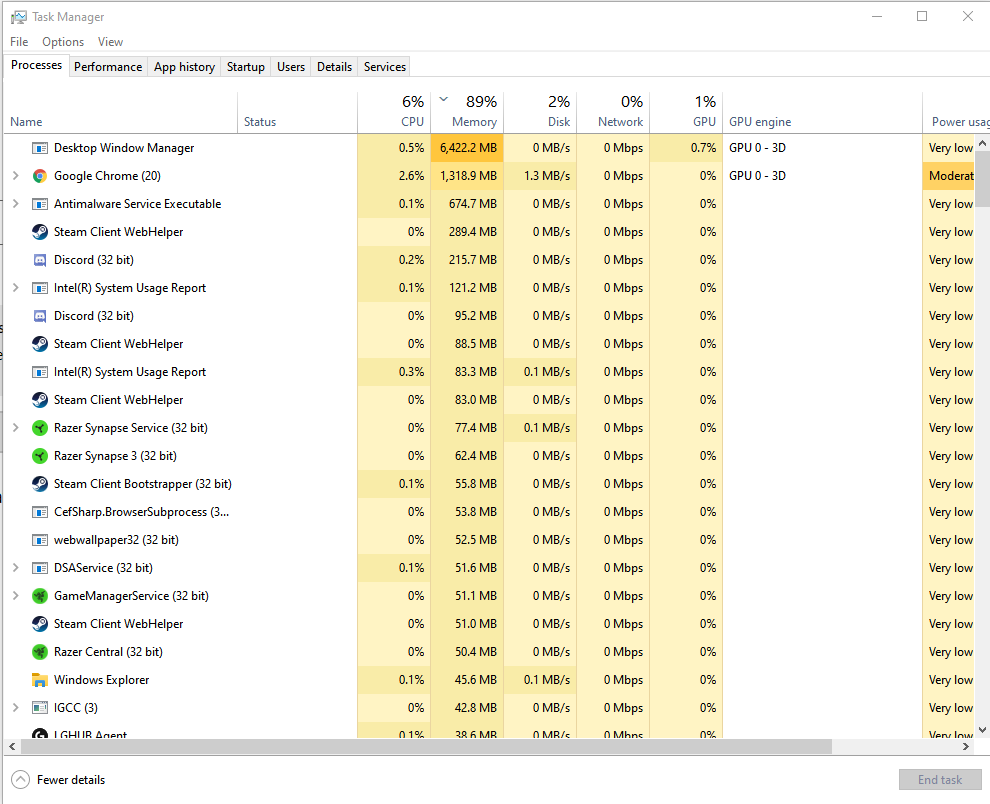
Task: Switch to the Users tab
Action: coord(291,67)
